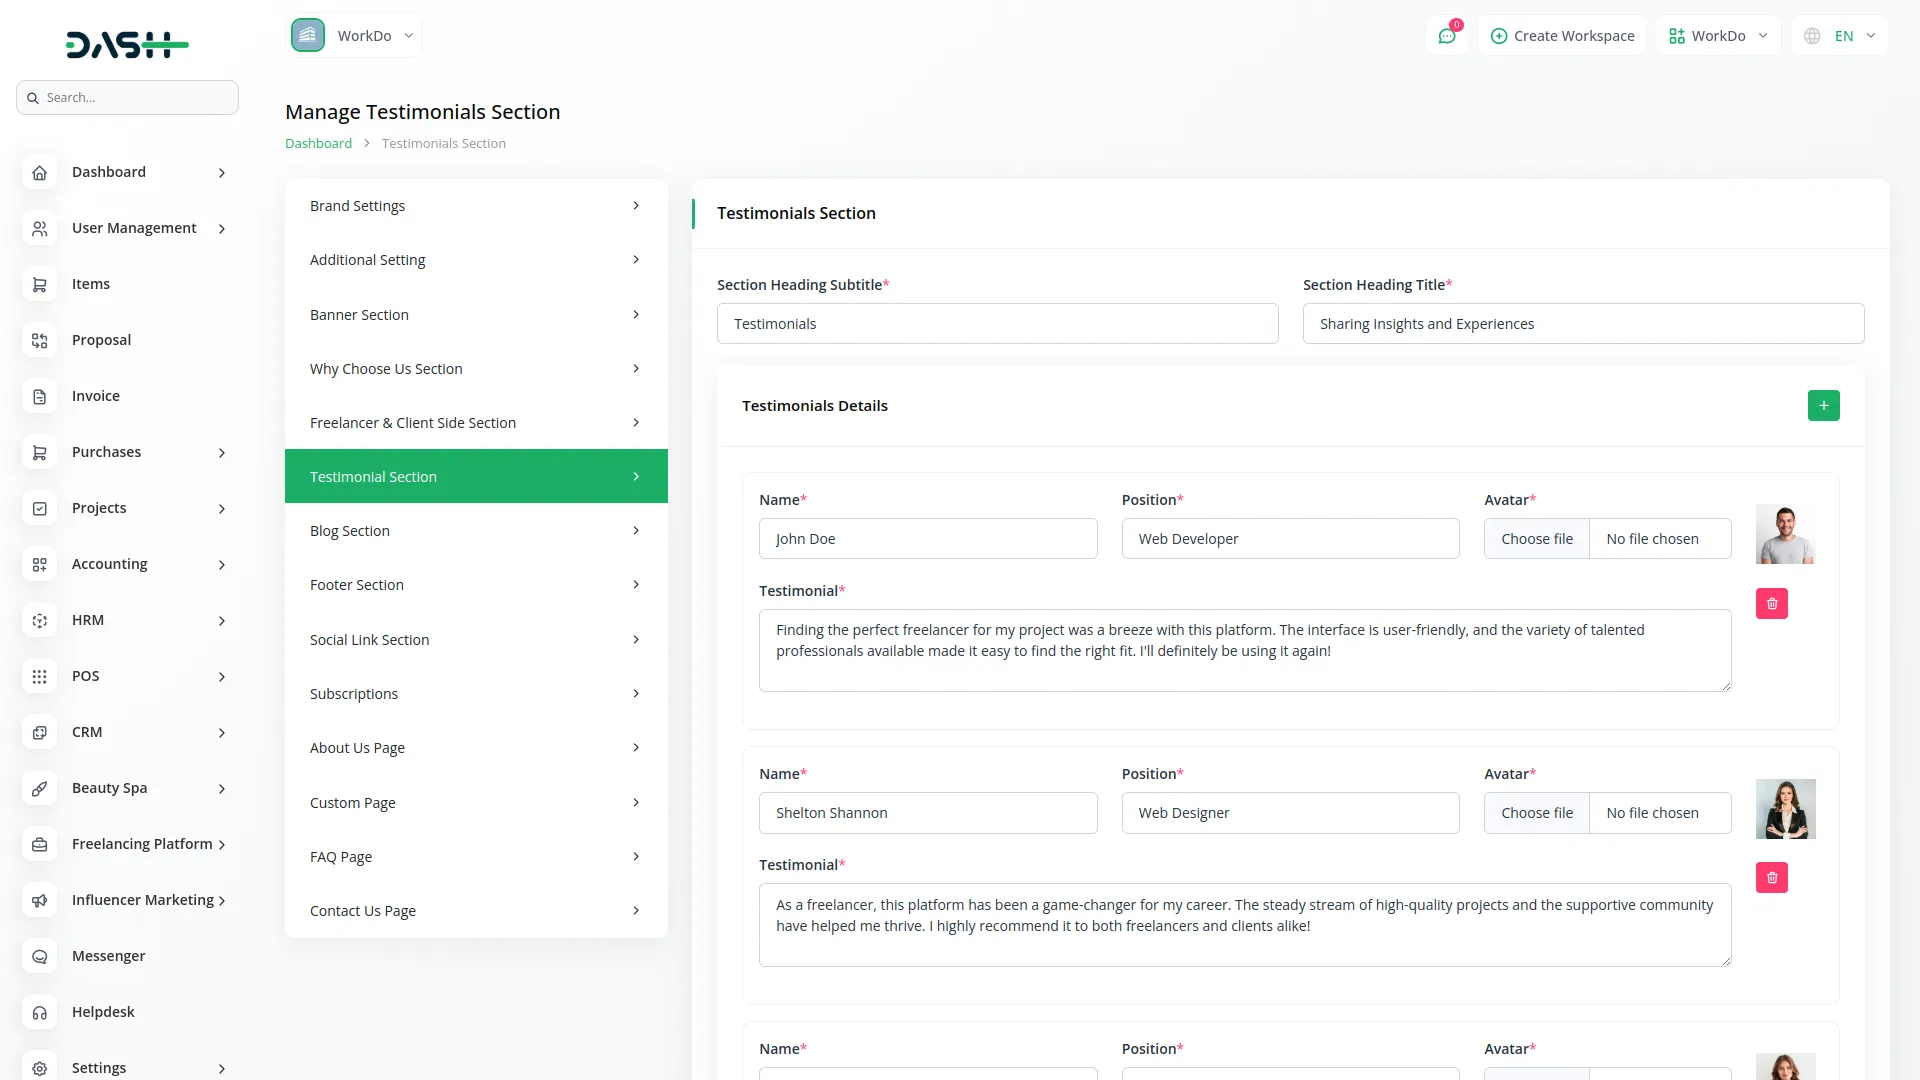Click the sidebar search field

127,97
